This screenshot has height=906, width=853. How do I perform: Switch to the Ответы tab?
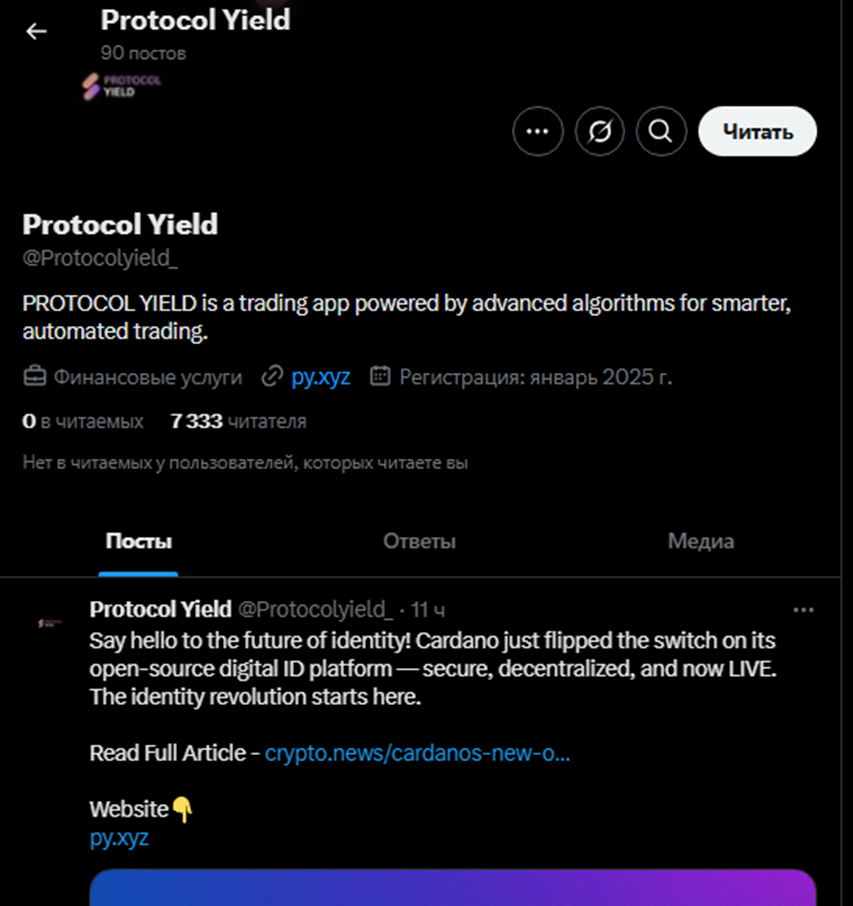click(x=419, y=542)
